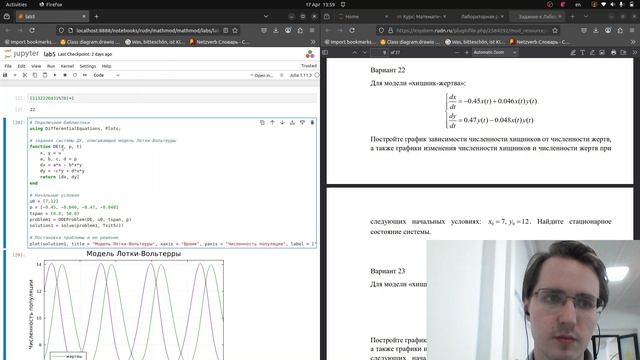640x360 pixels.
Task: Bookmark the localhost page with star icon
Action: (235, 30)
